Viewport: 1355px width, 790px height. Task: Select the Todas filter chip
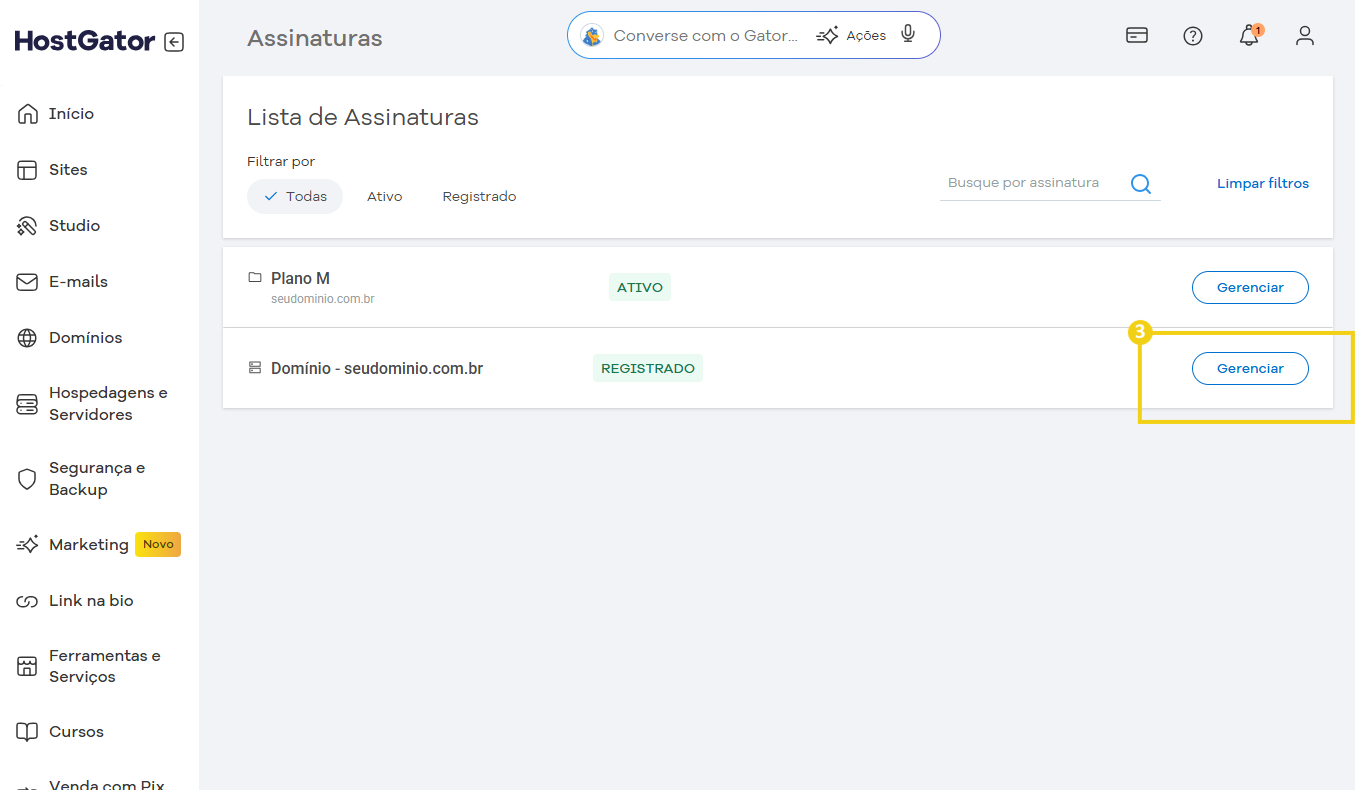click(295, 197)
